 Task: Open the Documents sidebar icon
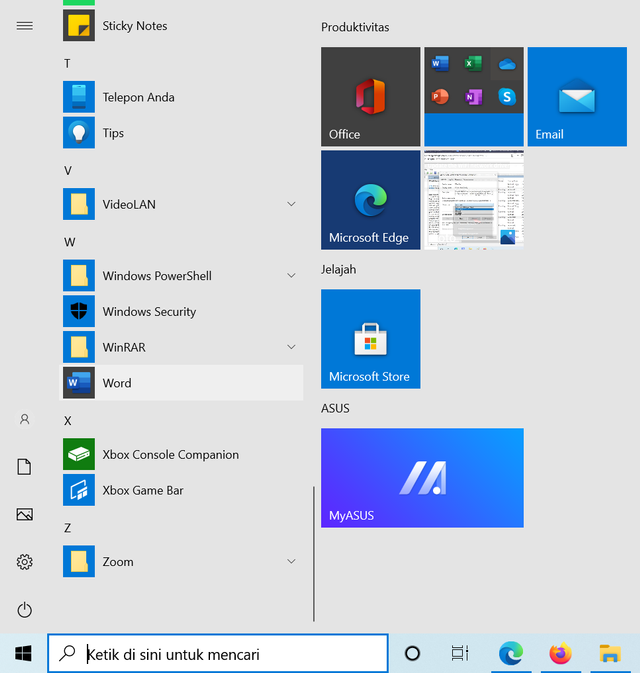click(x=24, y=467)
